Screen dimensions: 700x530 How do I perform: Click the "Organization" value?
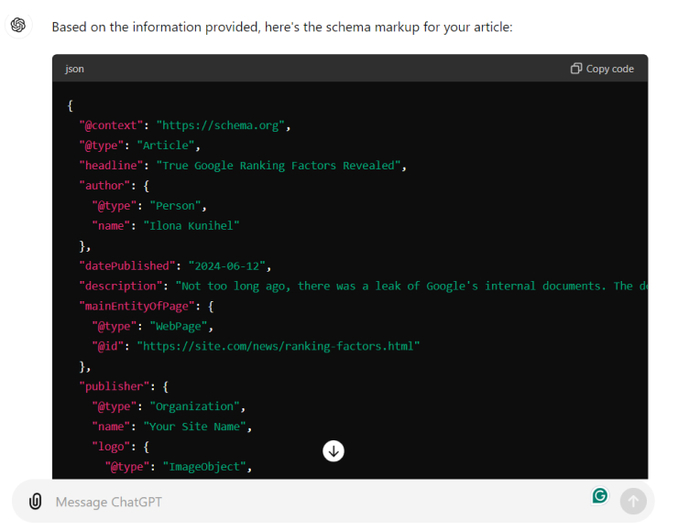click(195, 407)
